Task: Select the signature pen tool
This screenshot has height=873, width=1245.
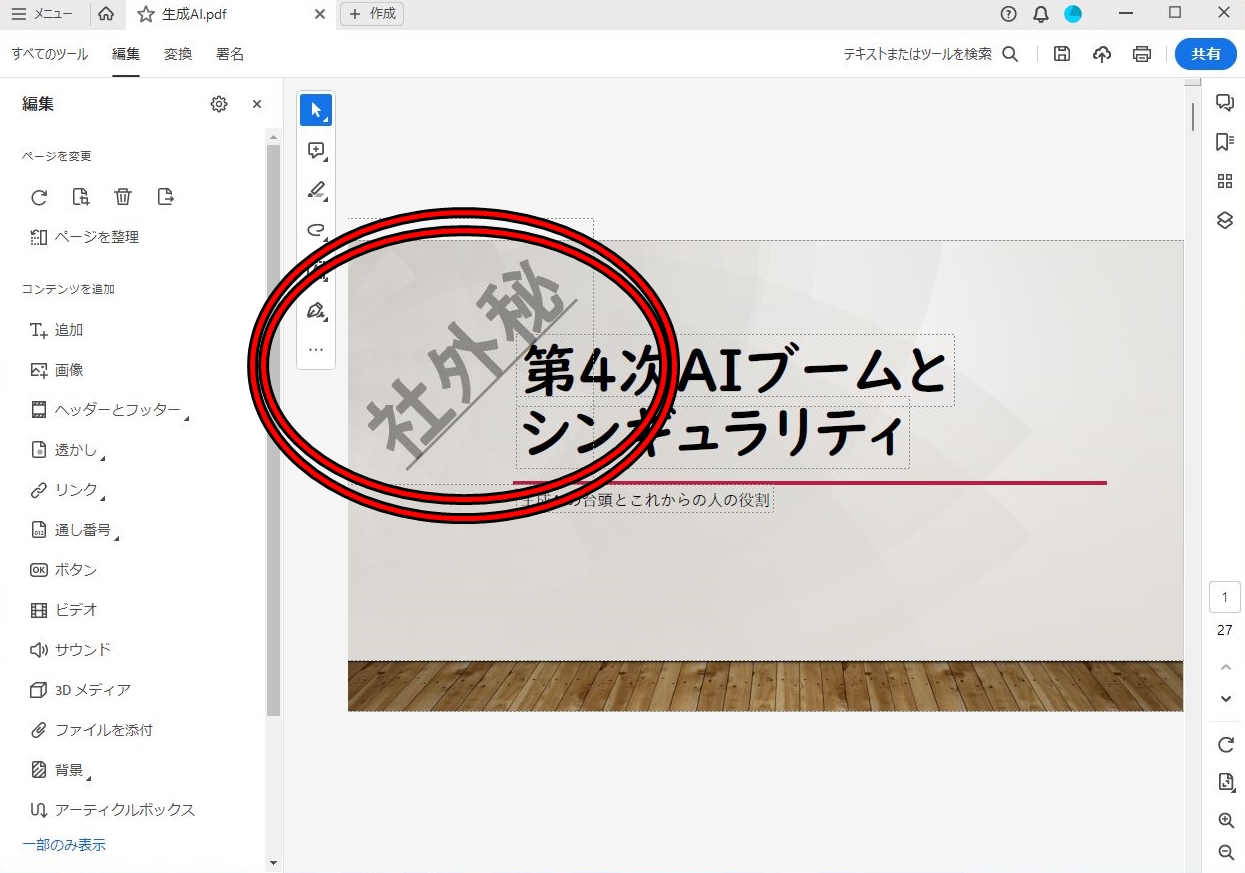Action: [x=316, y=310]
